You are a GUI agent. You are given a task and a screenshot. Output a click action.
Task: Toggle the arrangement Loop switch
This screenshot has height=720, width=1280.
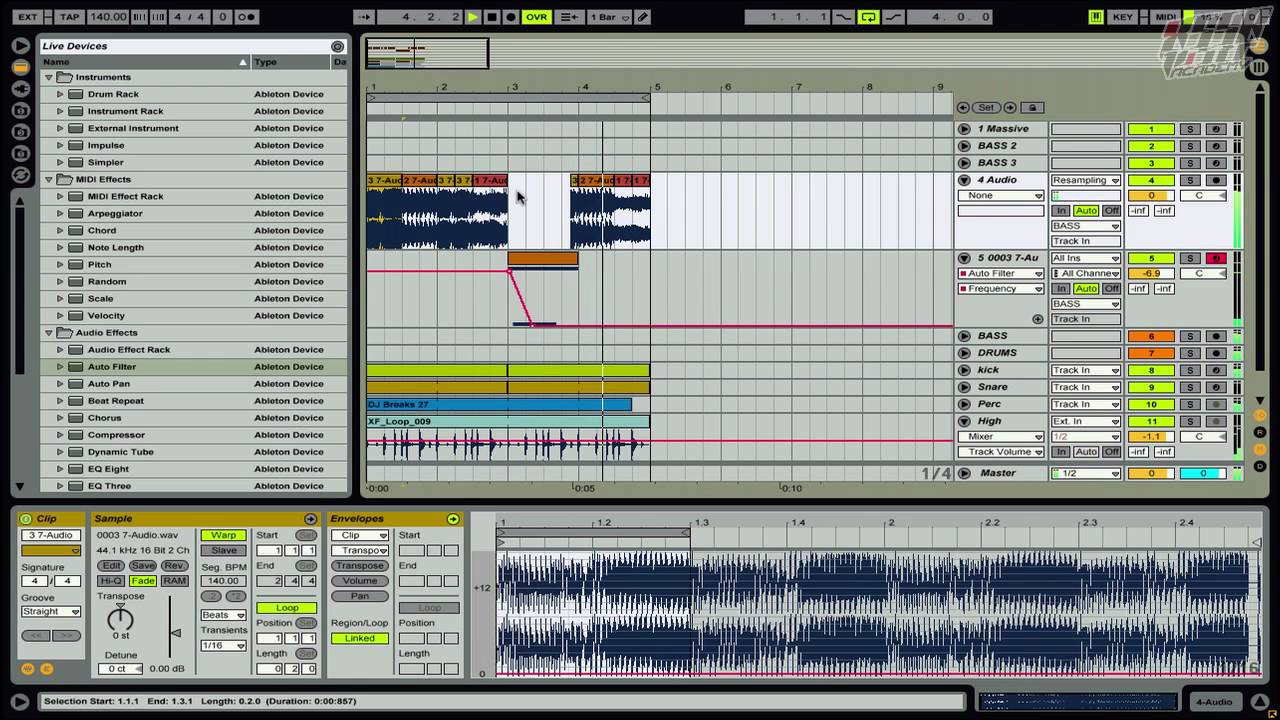[869, 17]
